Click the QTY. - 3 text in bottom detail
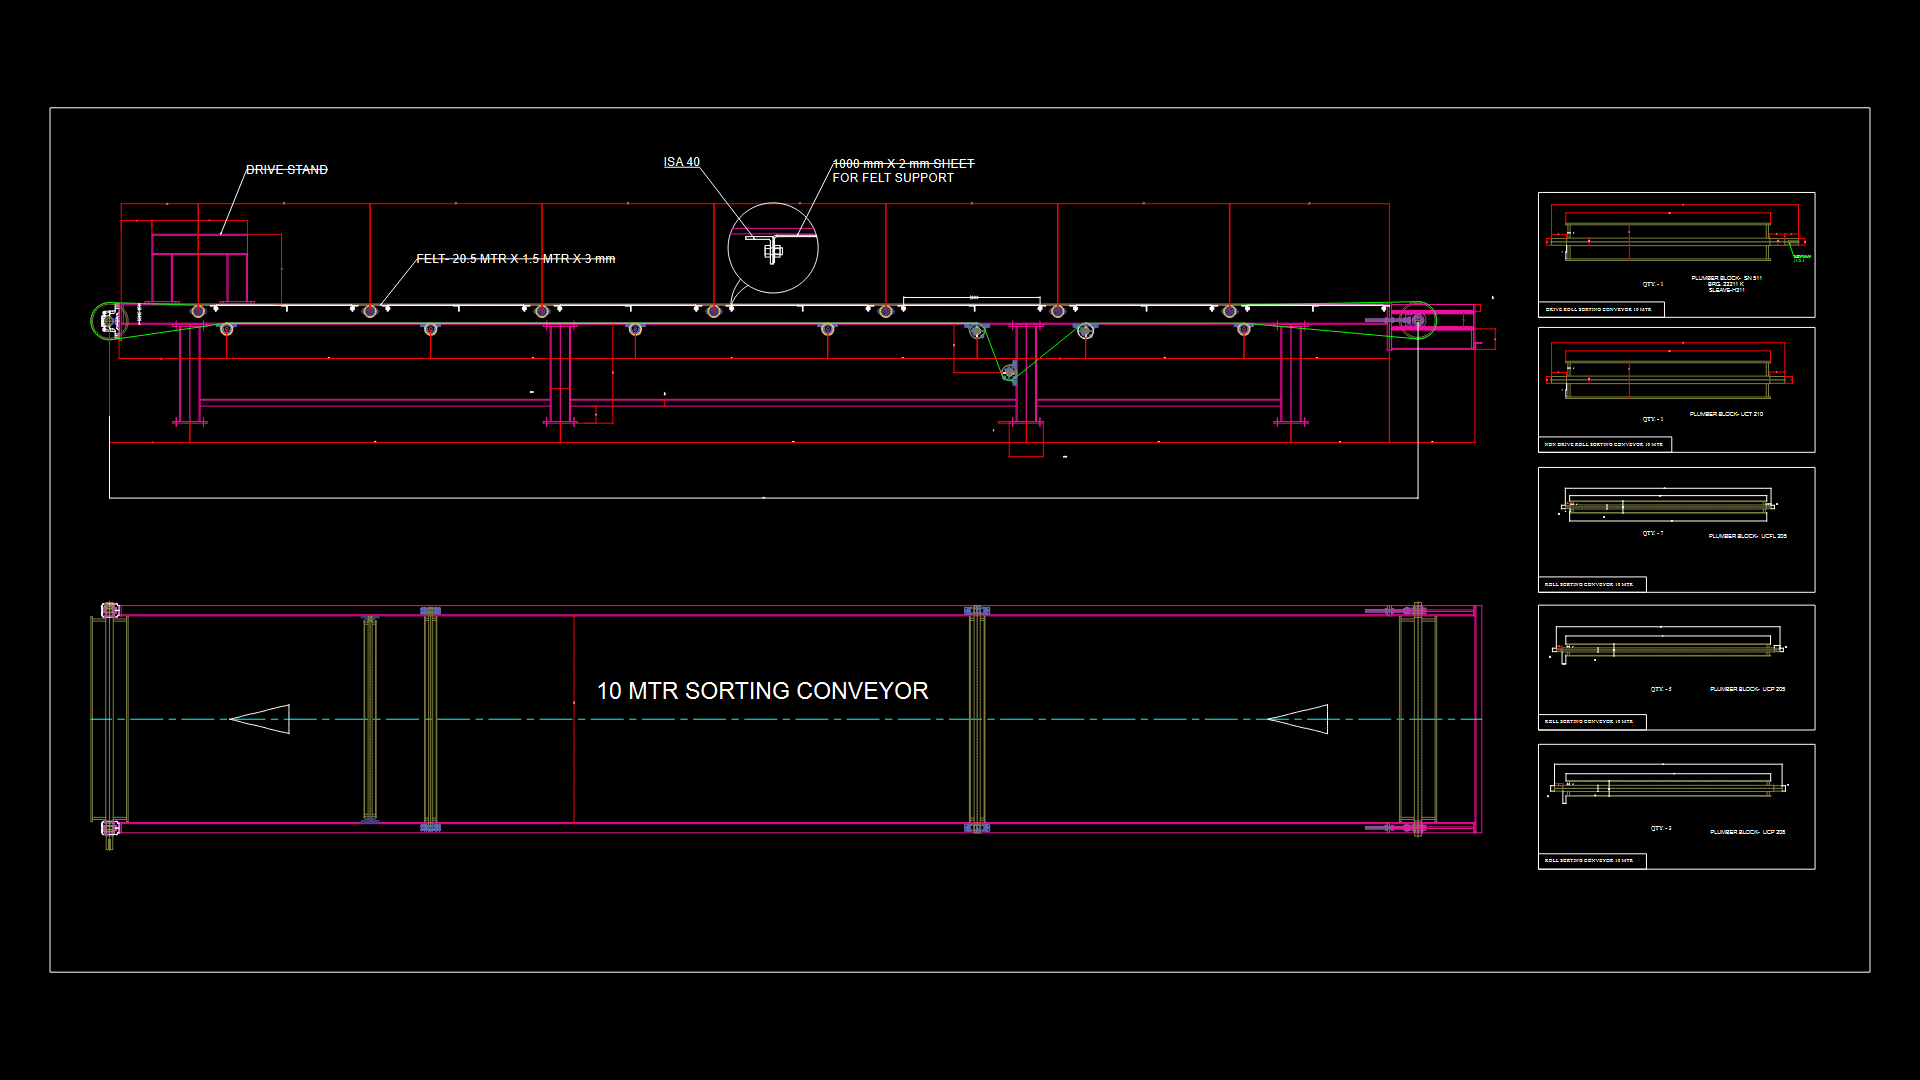The height and width of the screenshot is (1080, 1920). (x=1660, y=828)
